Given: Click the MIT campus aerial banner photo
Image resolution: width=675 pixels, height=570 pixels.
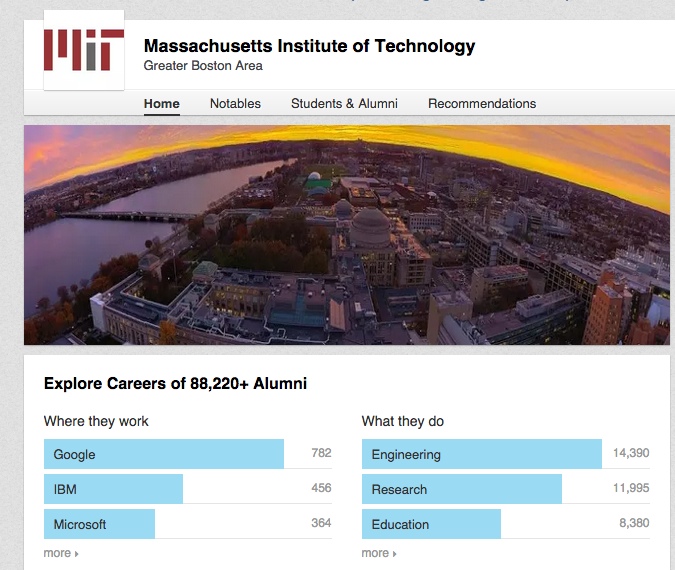Looking at the screenshot, I should point(346,235).
